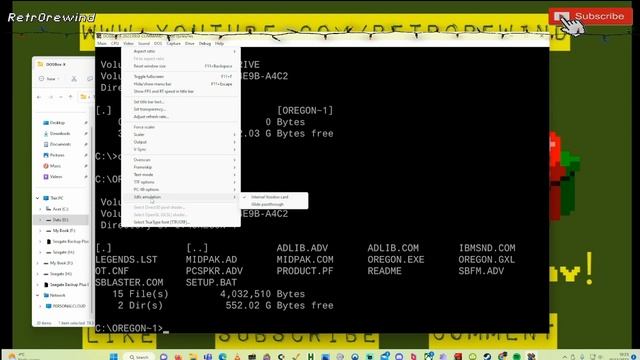Open the Help menu in DOSBox-X
The image size is (640, 360).
pos(219,43)
